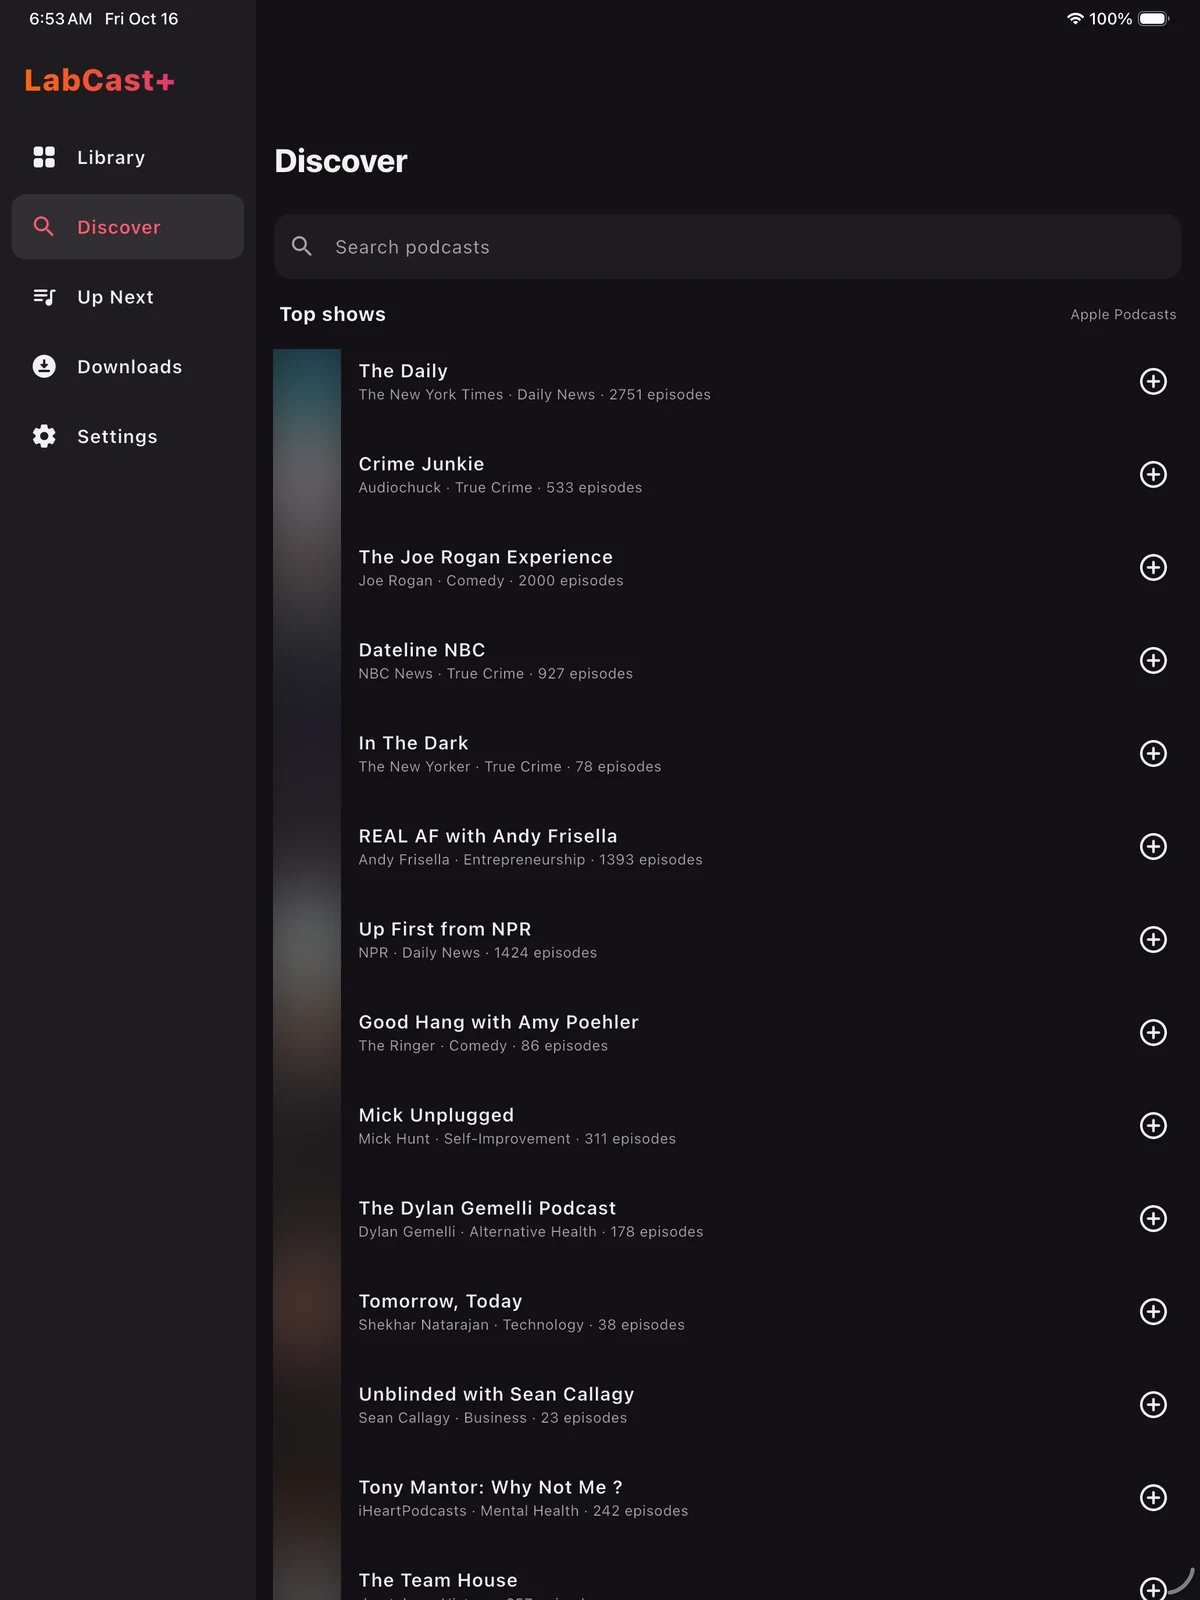Add Unblinded with Sean Callagy plus icon
The width and height of the screenshot is (1200, 1600).
(1153, 1404)
